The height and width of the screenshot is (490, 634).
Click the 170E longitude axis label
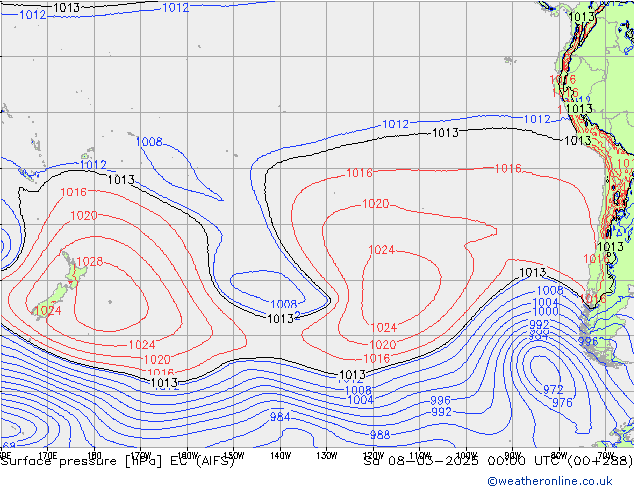click(x=47, y=455)
